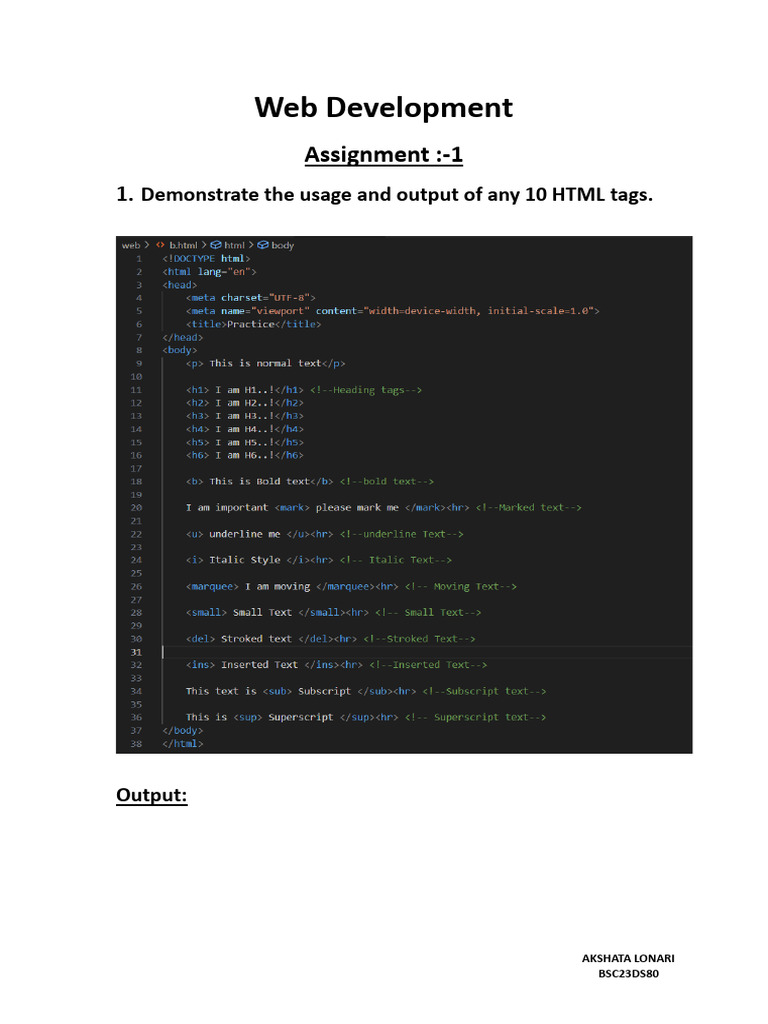Screen dimensions: 768x1024
Task: Click the 'underline me' code line
Action: pos(260,534)
